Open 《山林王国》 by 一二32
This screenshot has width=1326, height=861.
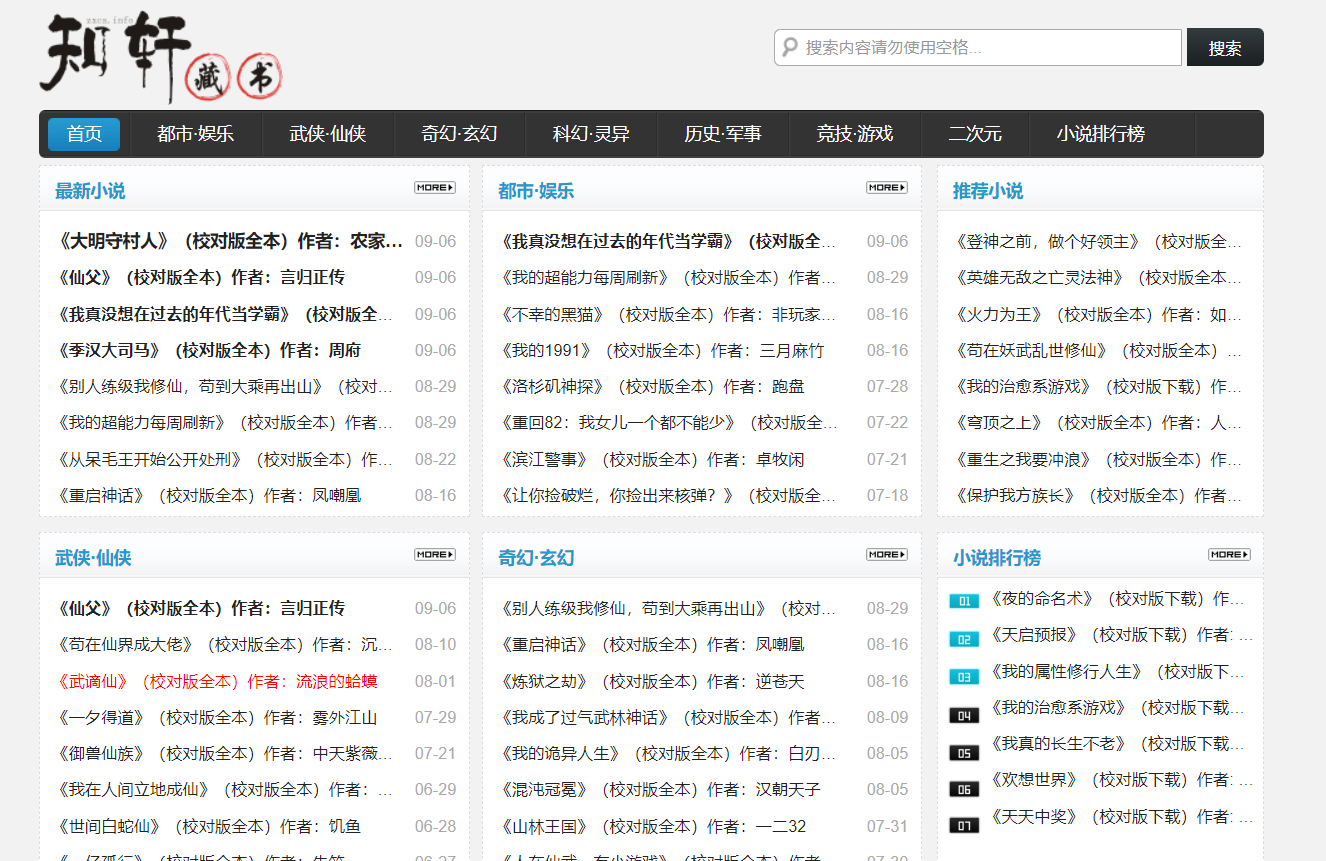click(653, 826)
